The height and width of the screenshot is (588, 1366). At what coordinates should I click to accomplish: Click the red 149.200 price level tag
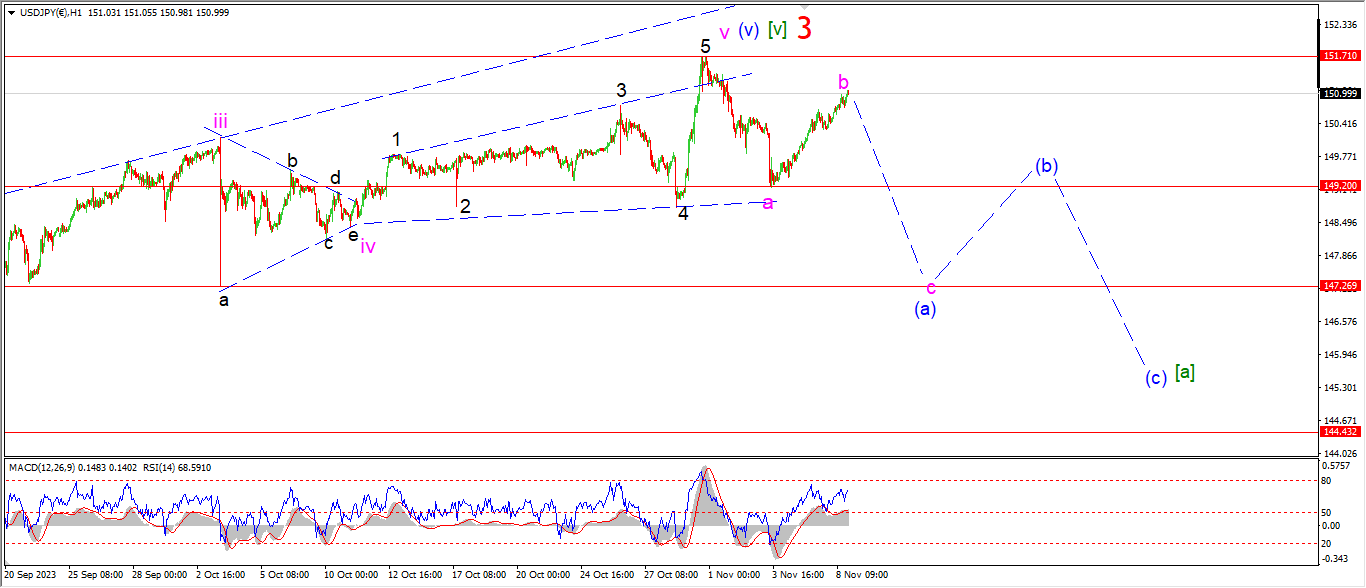[x=1340, y=186]
